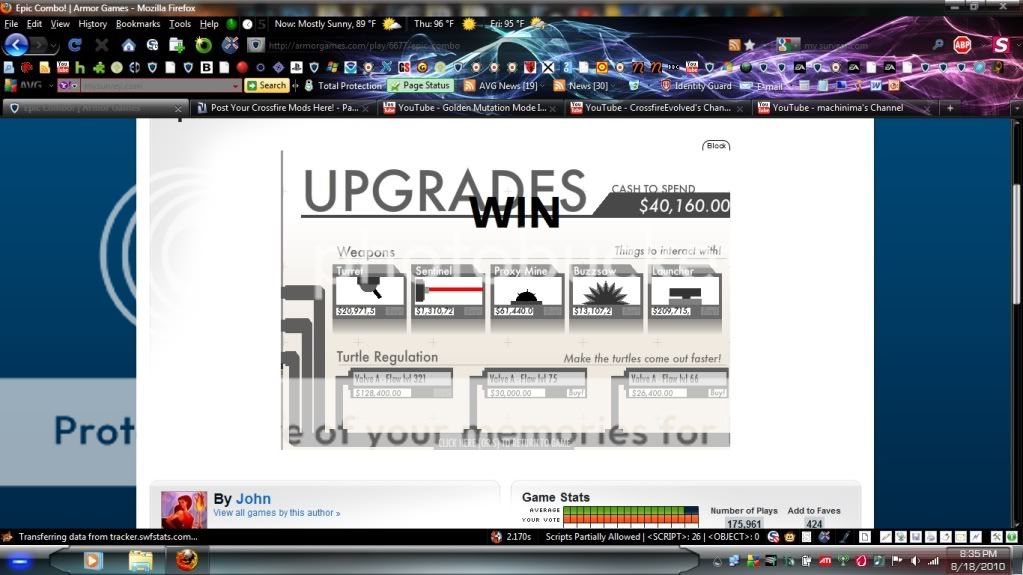Buy the $30,000 Valve A flow upgrade
1023x575 pixels.
tap(576, 393)
